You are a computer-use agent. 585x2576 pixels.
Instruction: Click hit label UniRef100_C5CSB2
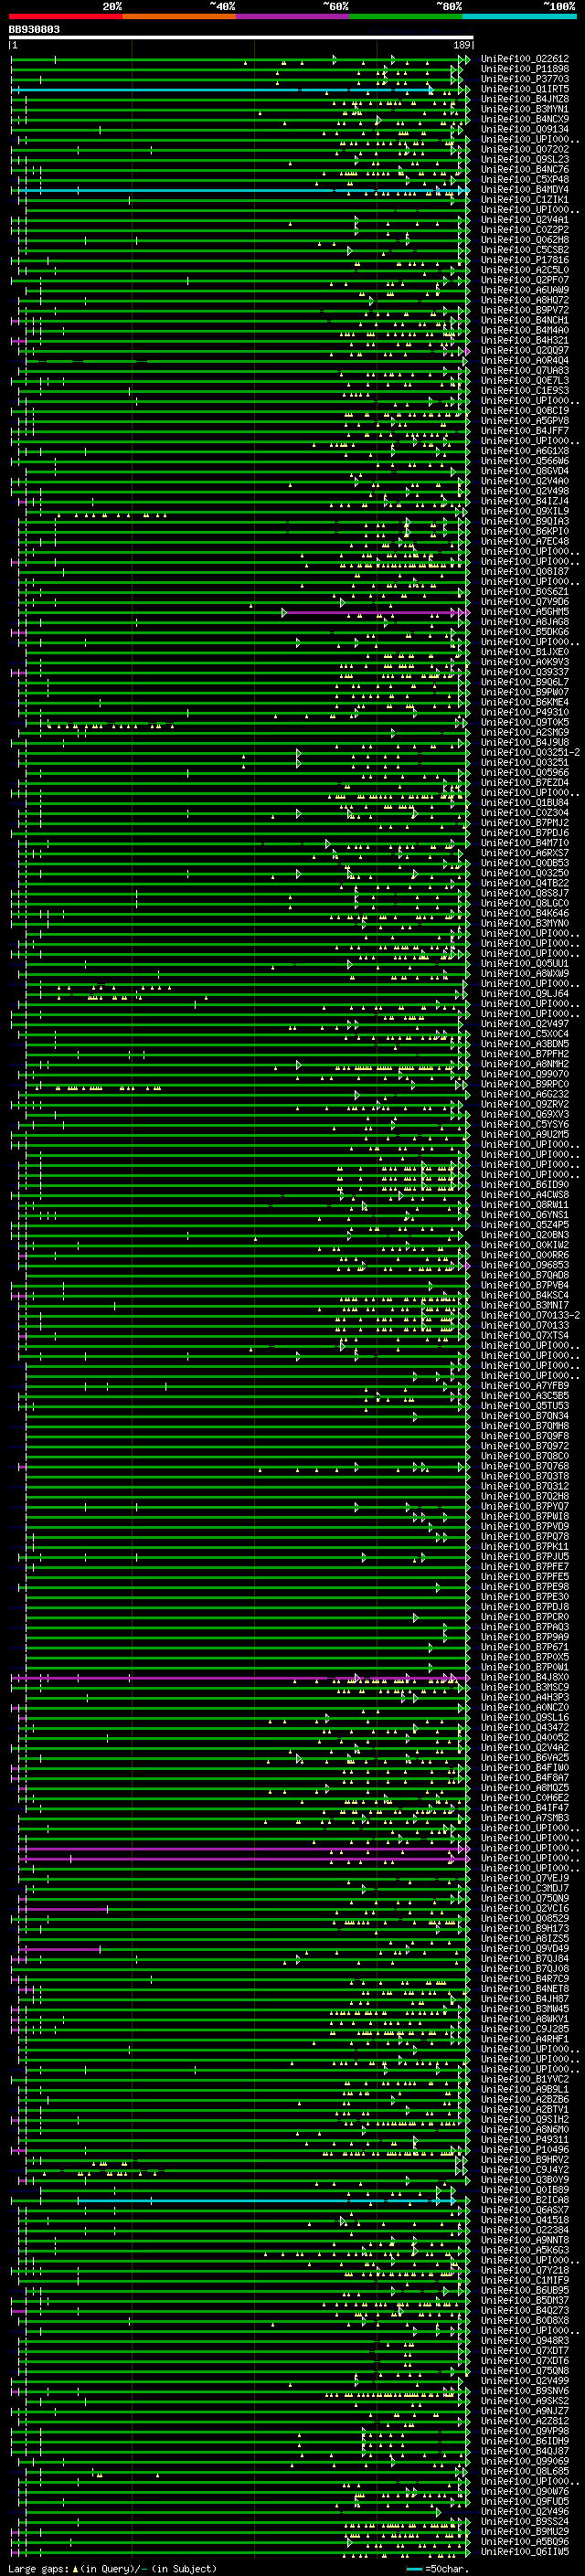[x=525, y=250]
